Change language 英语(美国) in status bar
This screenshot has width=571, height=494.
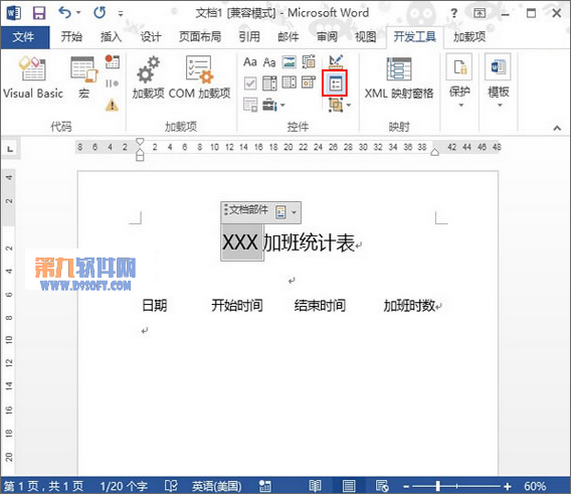tap(217, 486)
